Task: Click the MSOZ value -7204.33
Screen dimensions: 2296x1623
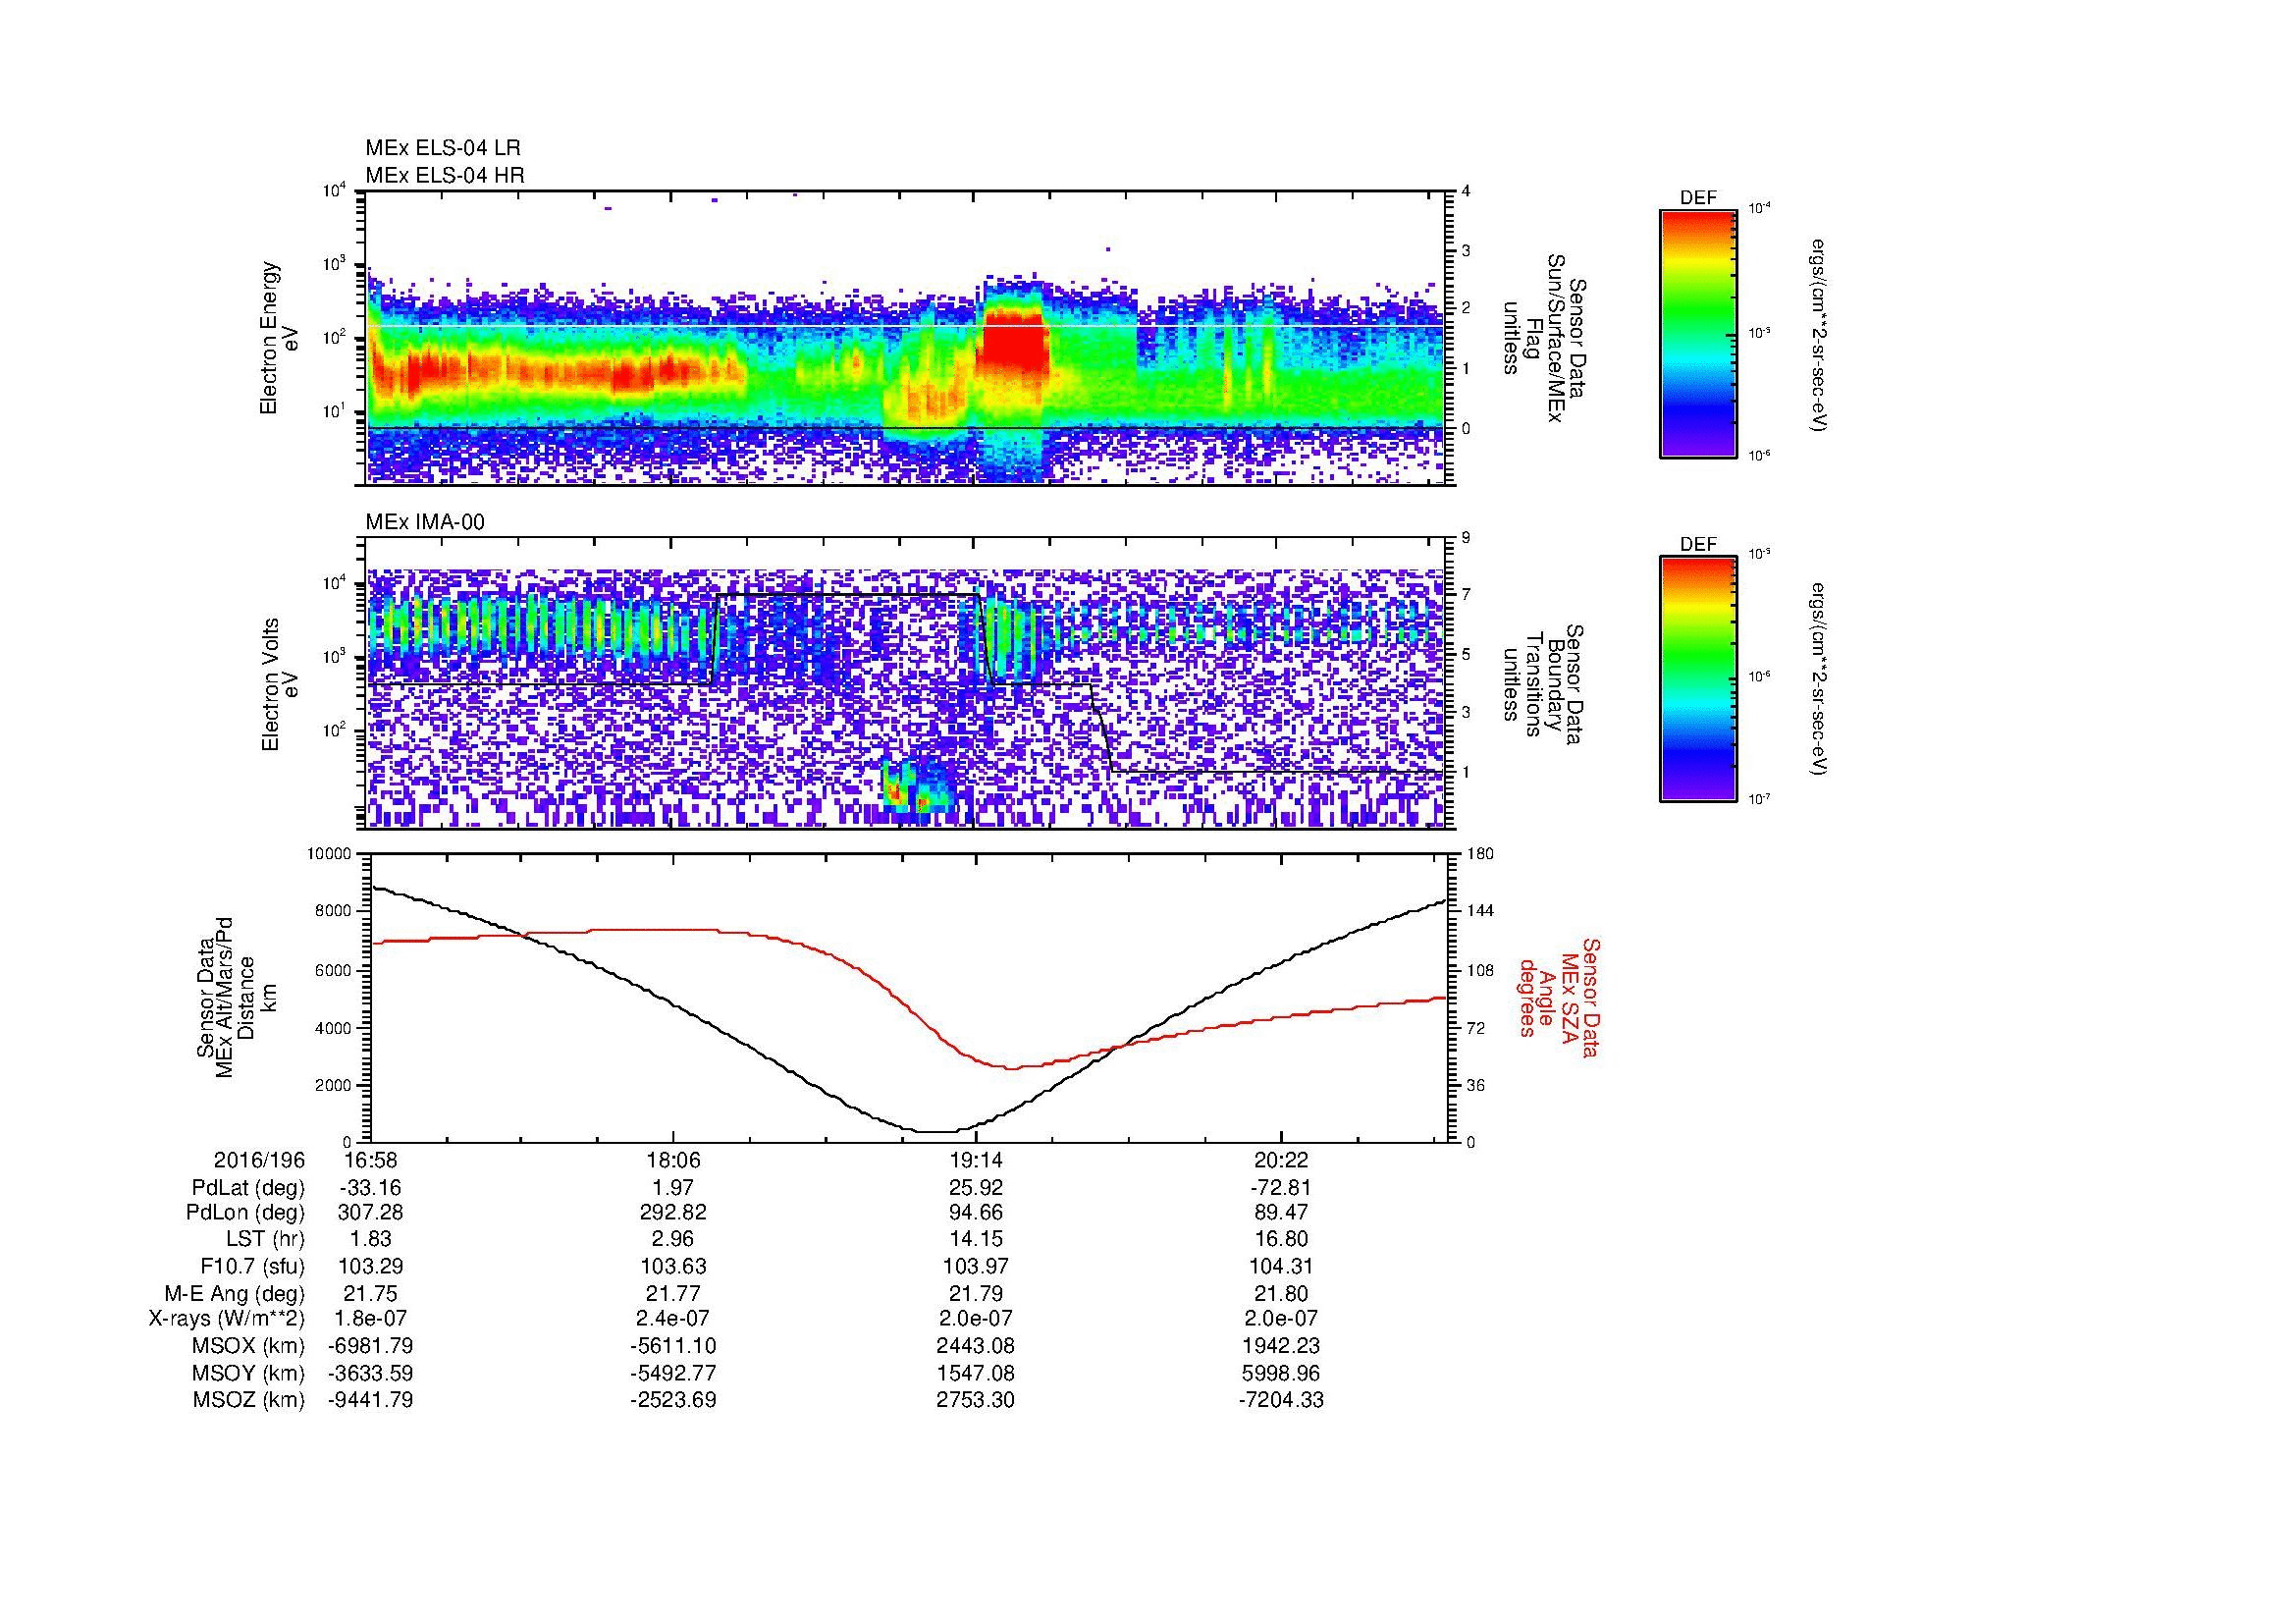Action: point(1280,1400)
